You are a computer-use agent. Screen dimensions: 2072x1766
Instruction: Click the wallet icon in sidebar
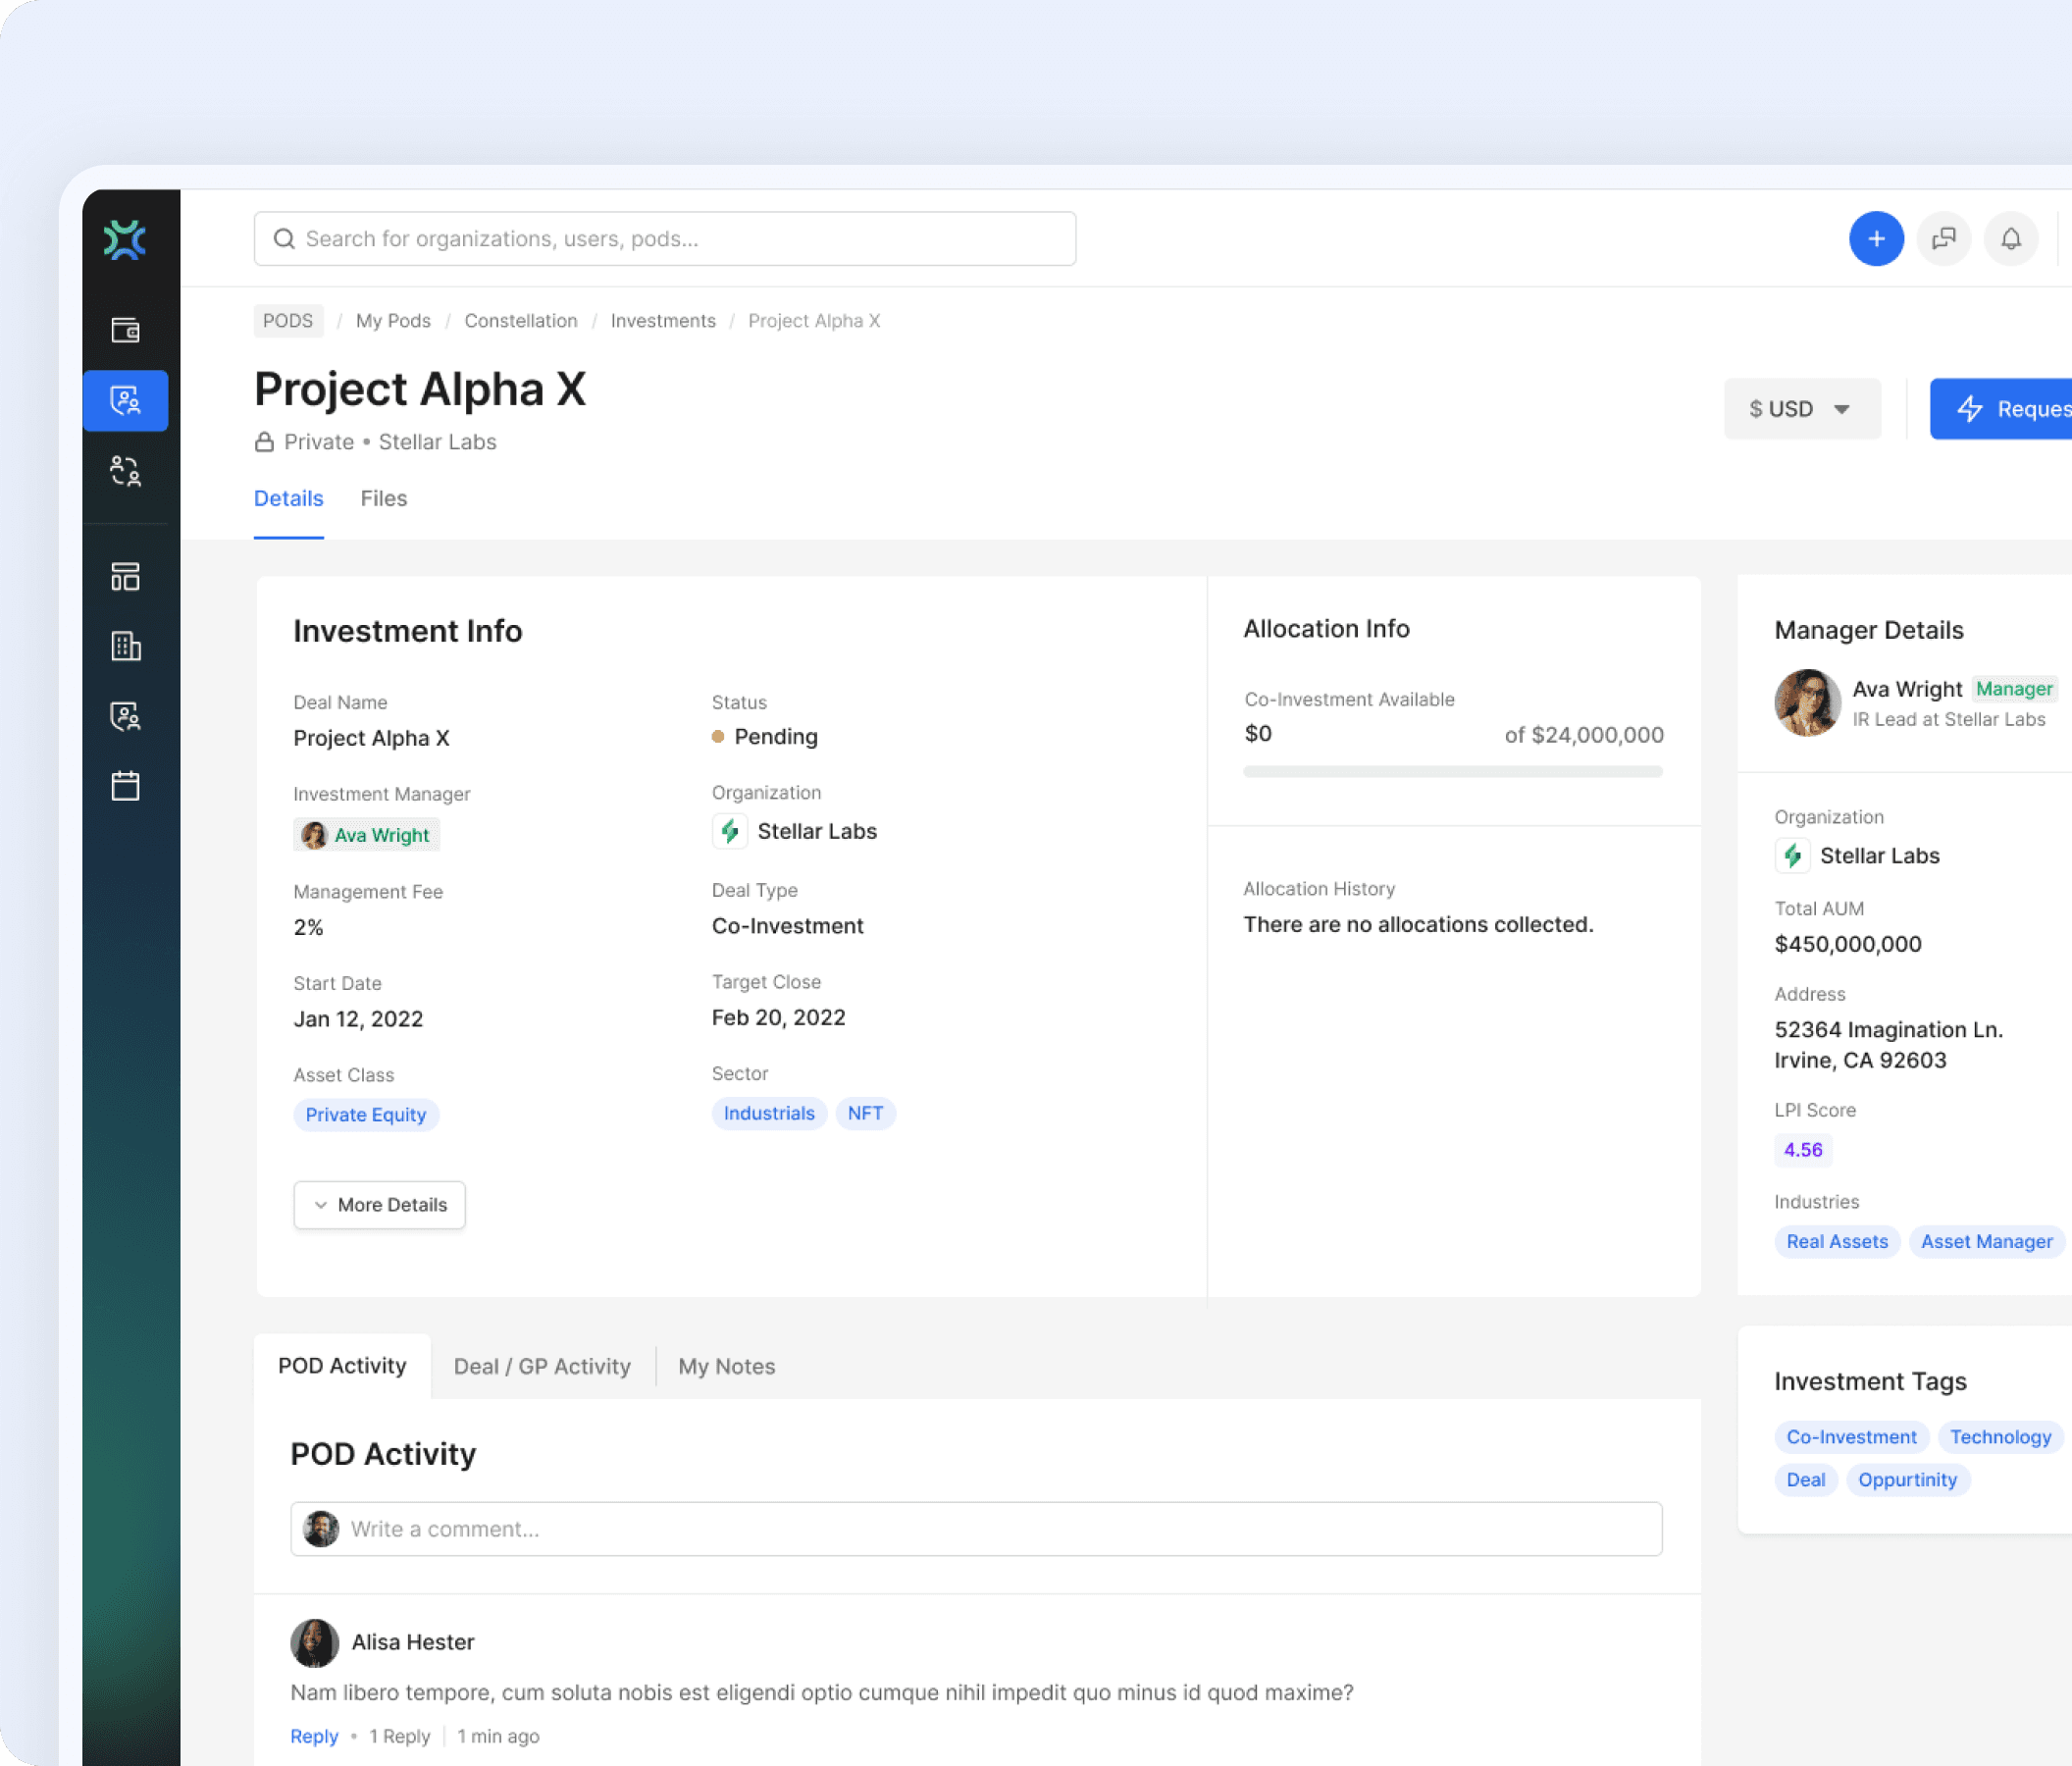tap(125, 330)
